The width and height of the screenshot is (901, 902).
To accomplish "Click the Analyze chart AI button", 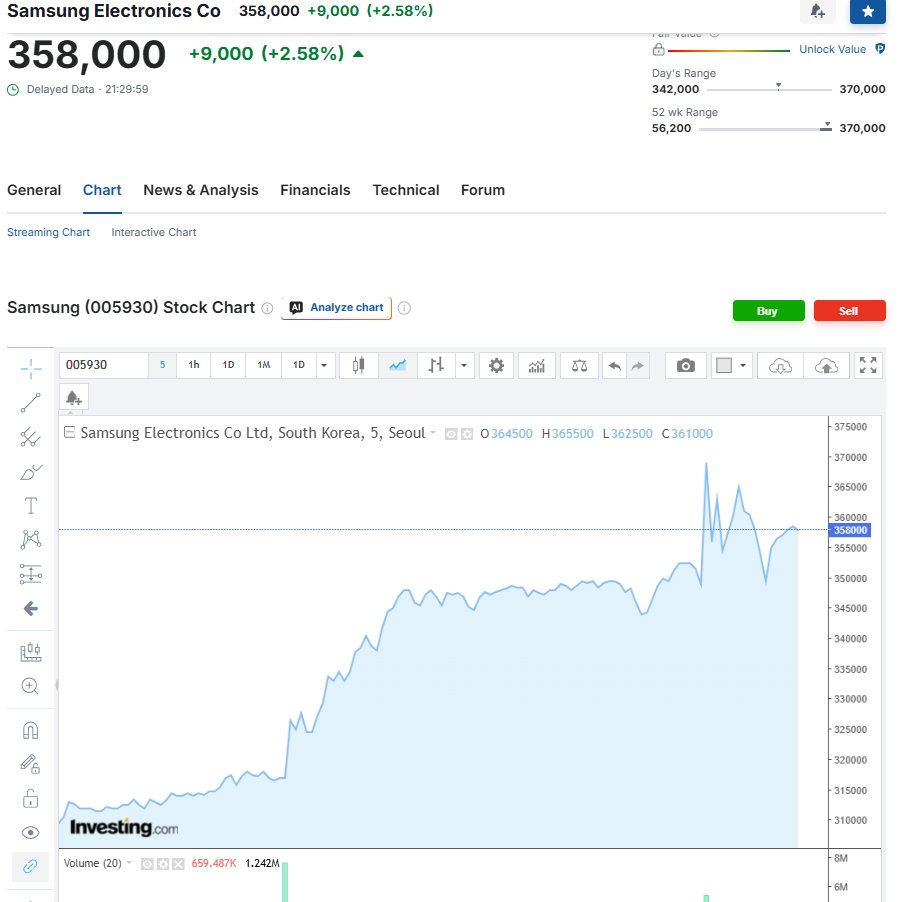I will coord(337,308).
